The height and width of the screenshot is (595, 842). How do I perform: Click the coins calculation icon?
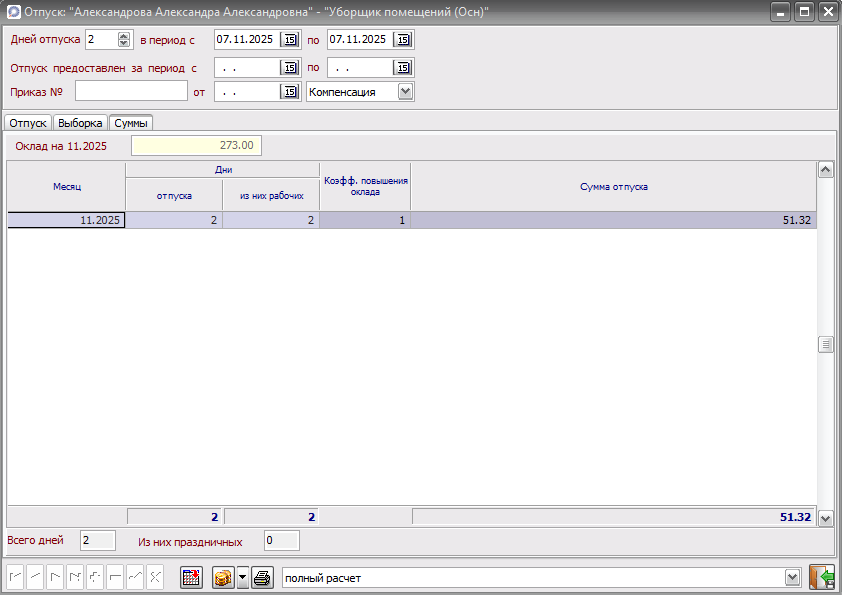pos(223,578)
